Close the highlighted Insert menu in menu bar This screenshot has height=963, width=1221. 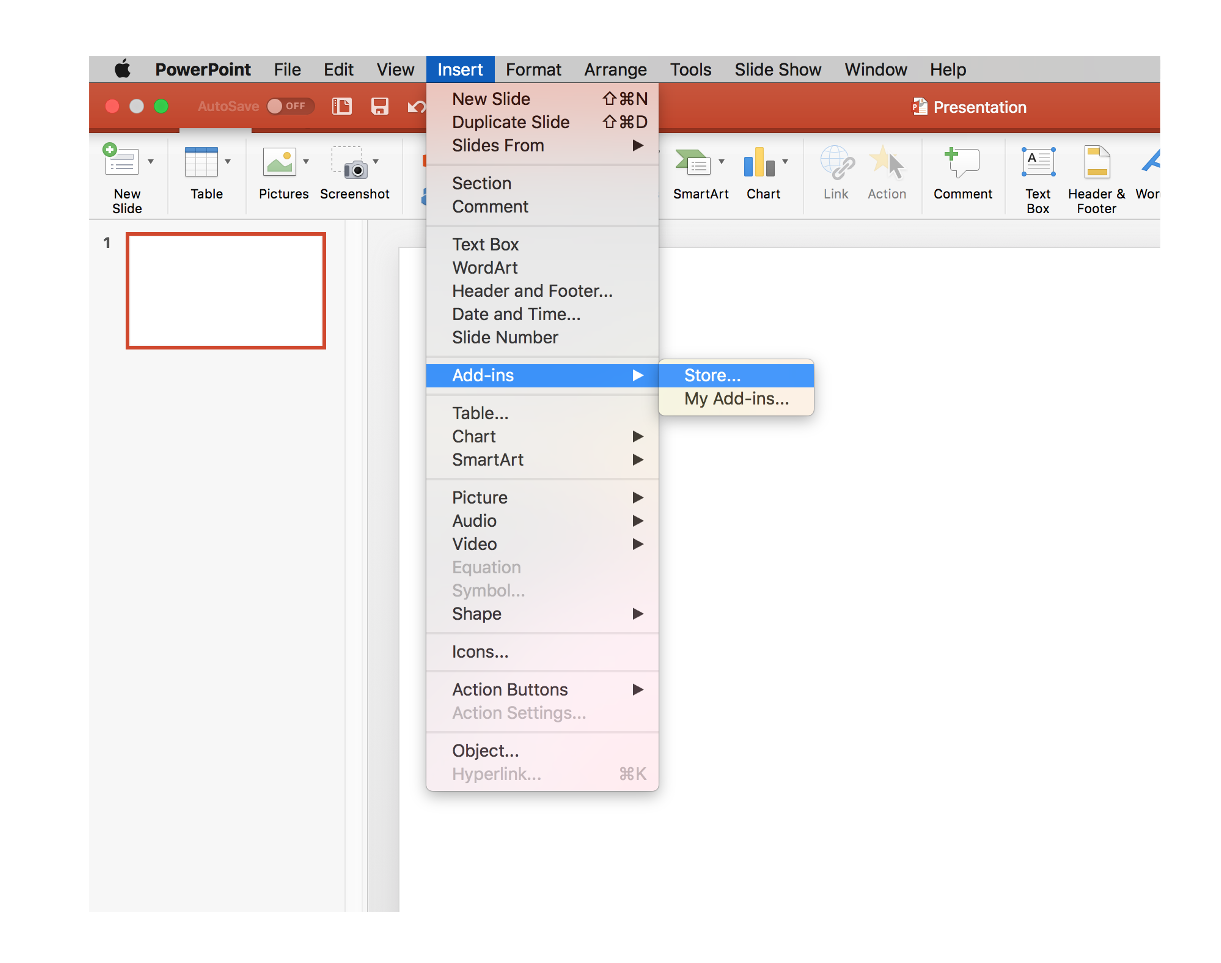click(460, 69)
